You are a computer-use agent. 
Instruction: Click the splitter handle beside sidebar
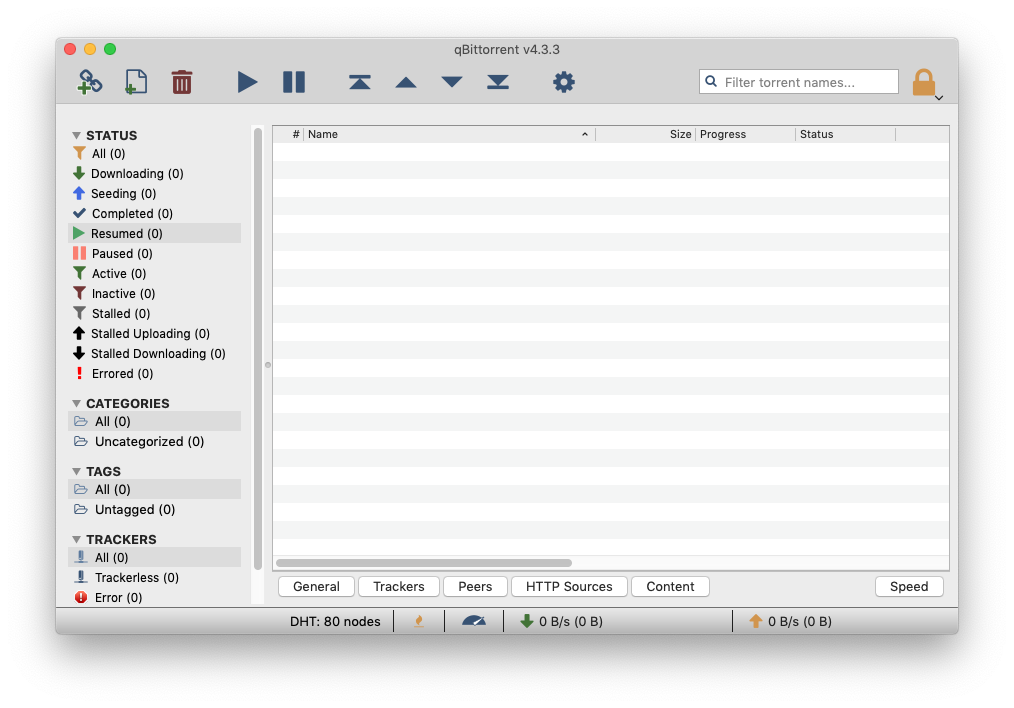pyautogui.click(x=268, y=365)
